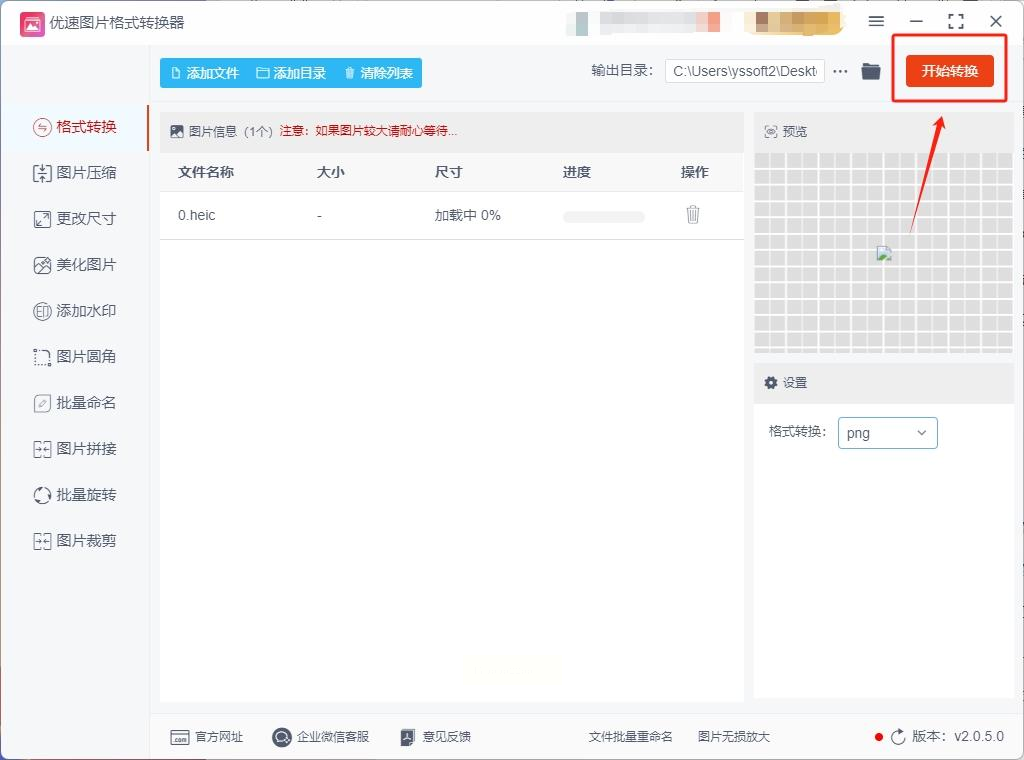Viewport: 1024px width, 760px height.
Task: Click 添加目录 to add a folder
Action: [x=291, y=73]
